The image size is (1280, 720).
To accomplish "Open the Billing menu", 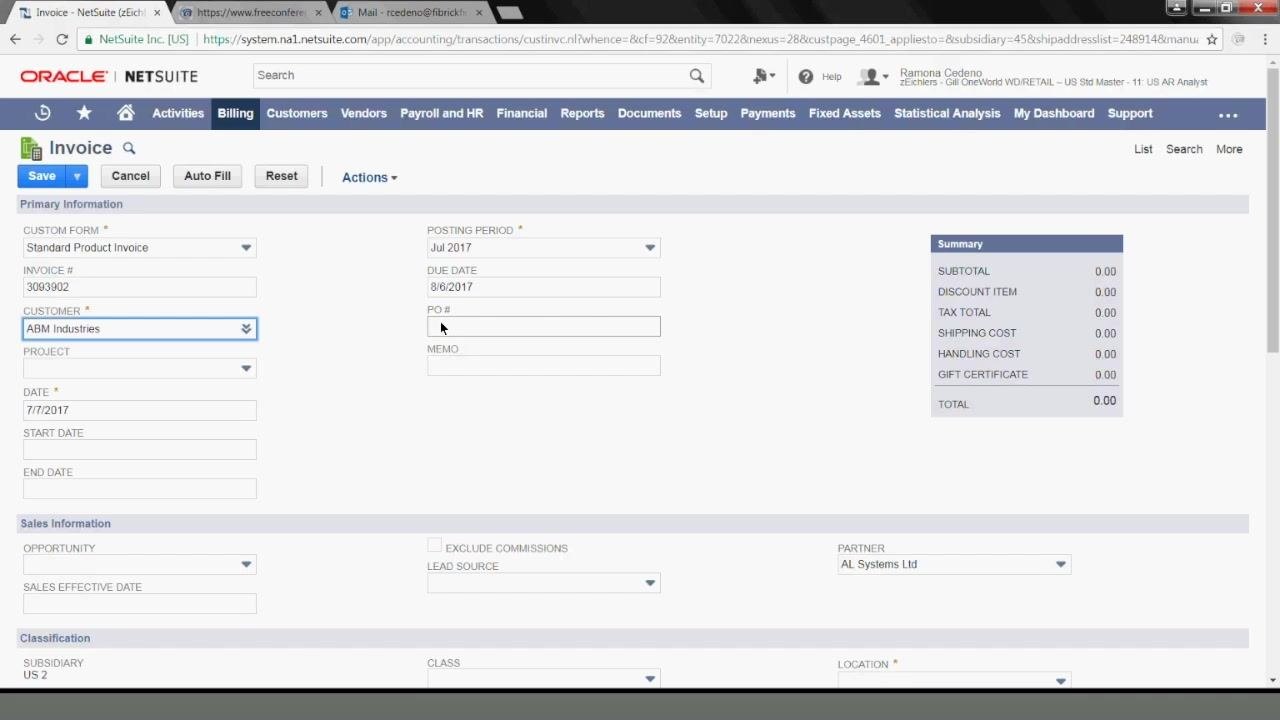I will [x=236, y=113].
